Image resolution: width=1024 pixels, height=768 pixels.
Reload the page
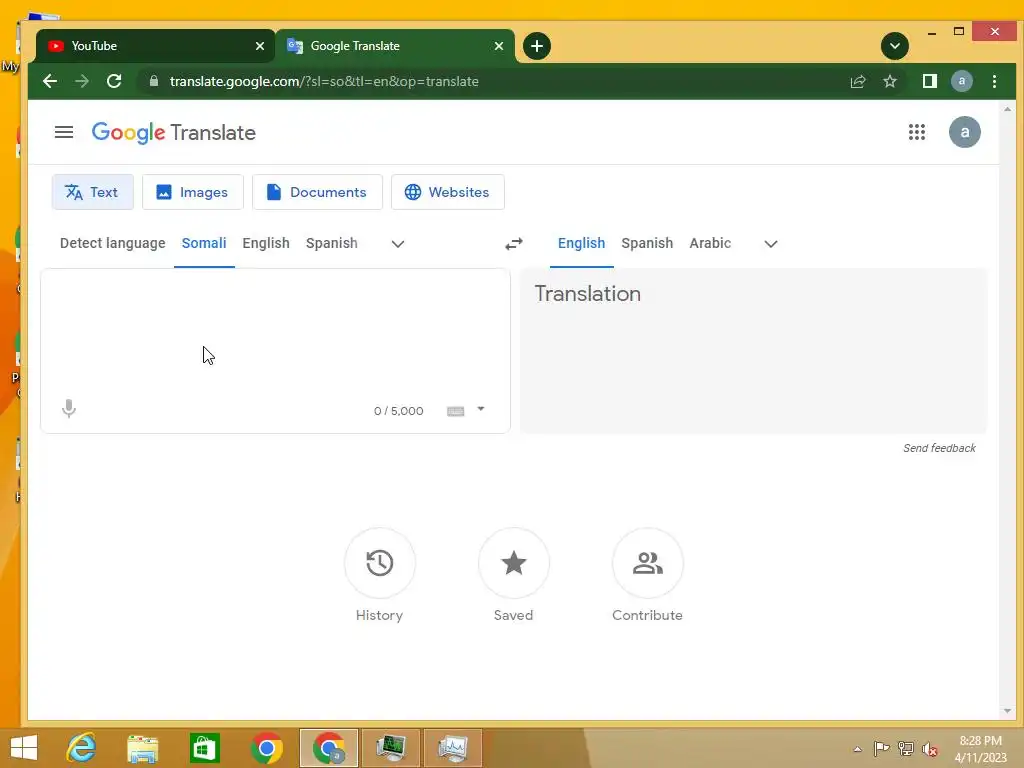click(x=114, y=81)
